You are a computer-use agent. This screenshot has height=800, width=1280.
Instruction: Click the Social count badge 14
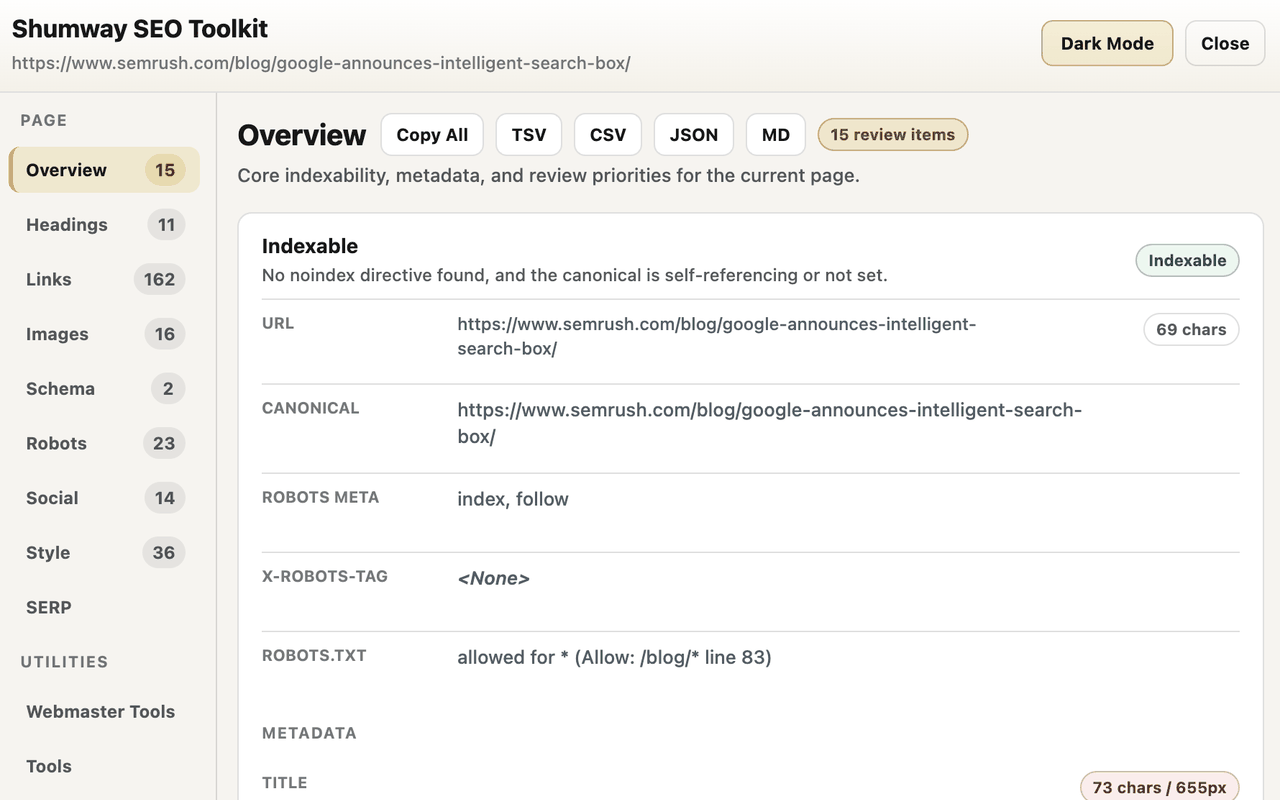(165, 498)
